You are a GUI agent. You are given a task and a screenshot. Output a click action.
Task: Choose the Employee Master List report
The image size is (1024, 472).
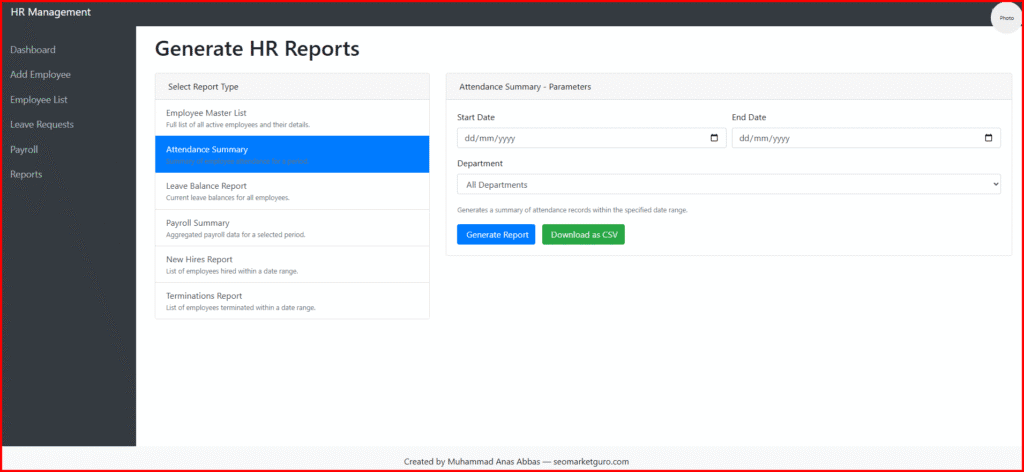click(x=292, y=118)
